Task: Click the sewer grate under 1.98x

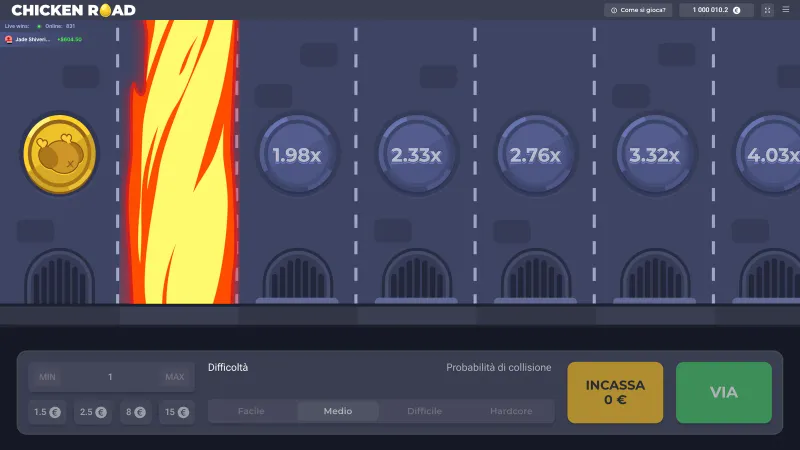Action: [297, 277]
